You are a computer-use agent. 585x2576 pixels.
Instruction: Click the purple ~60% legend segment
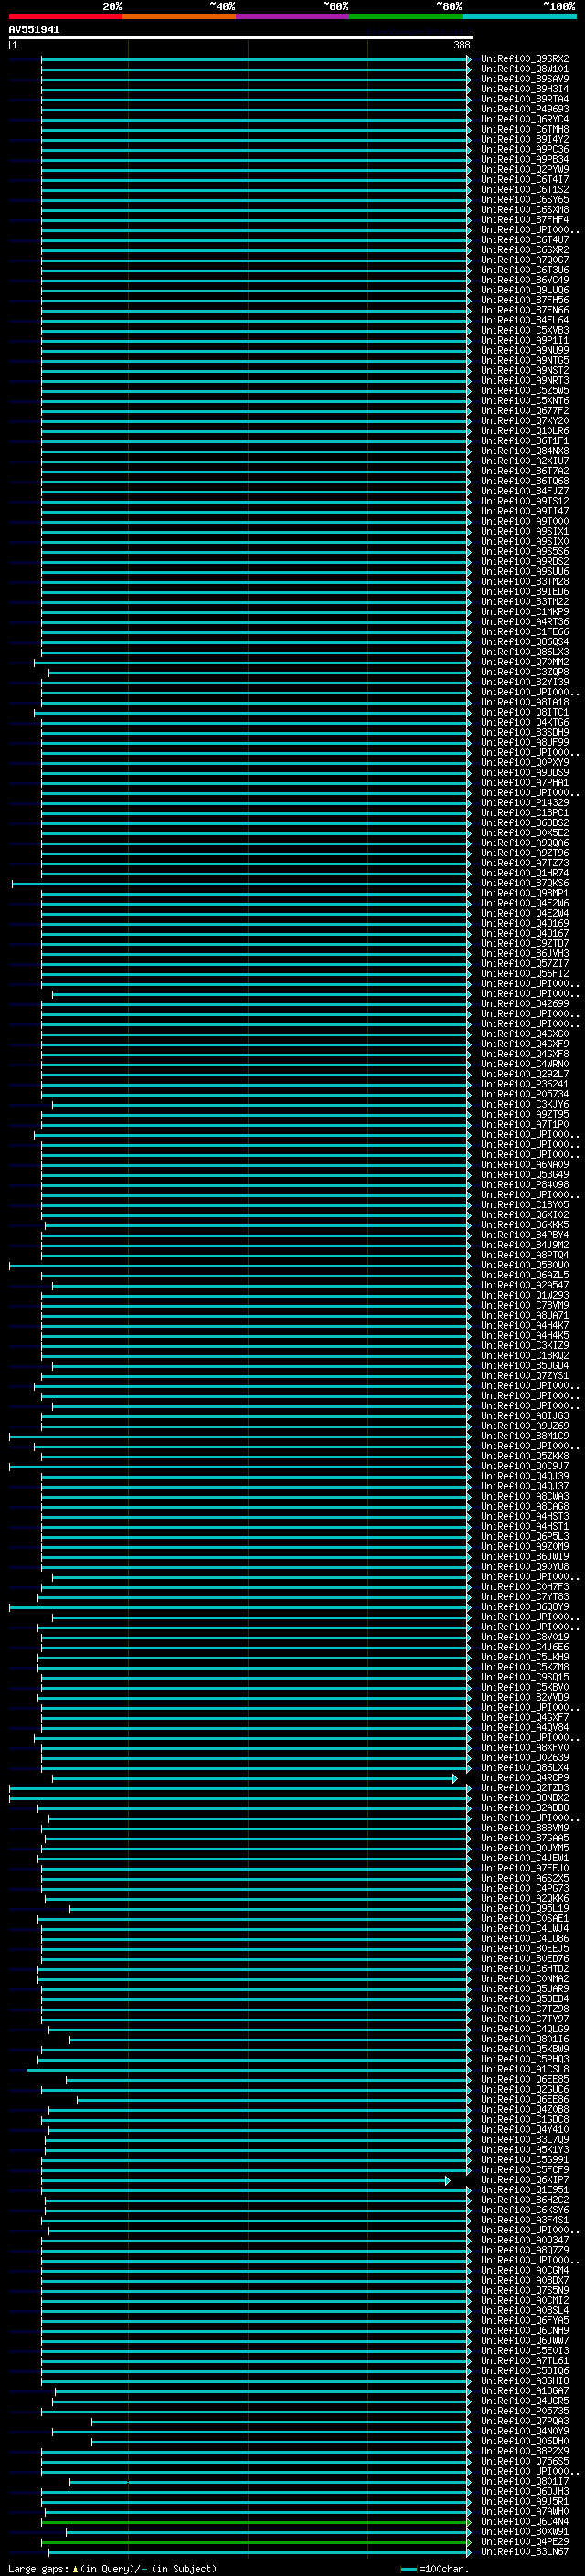[293, 16]
